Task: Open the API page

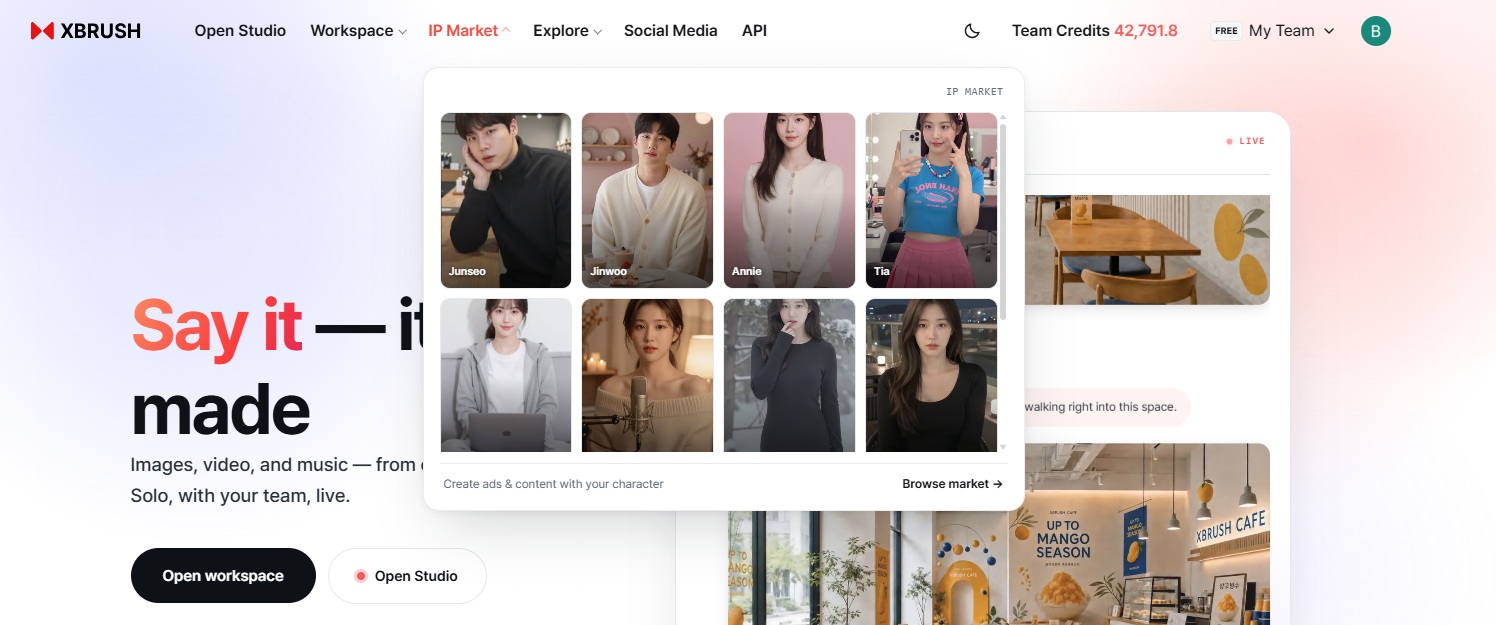Action: point(754,31)
